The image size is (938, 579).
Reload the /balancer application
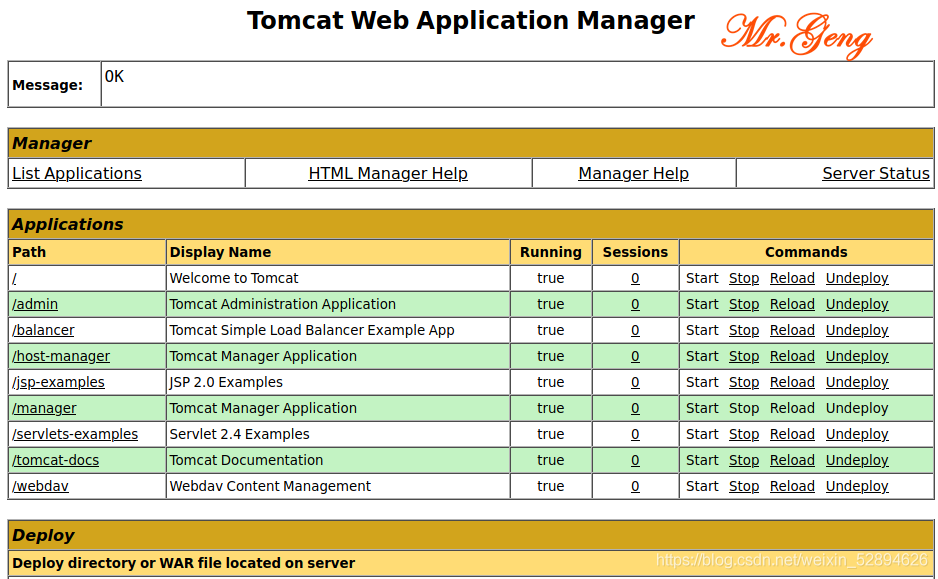792,330
